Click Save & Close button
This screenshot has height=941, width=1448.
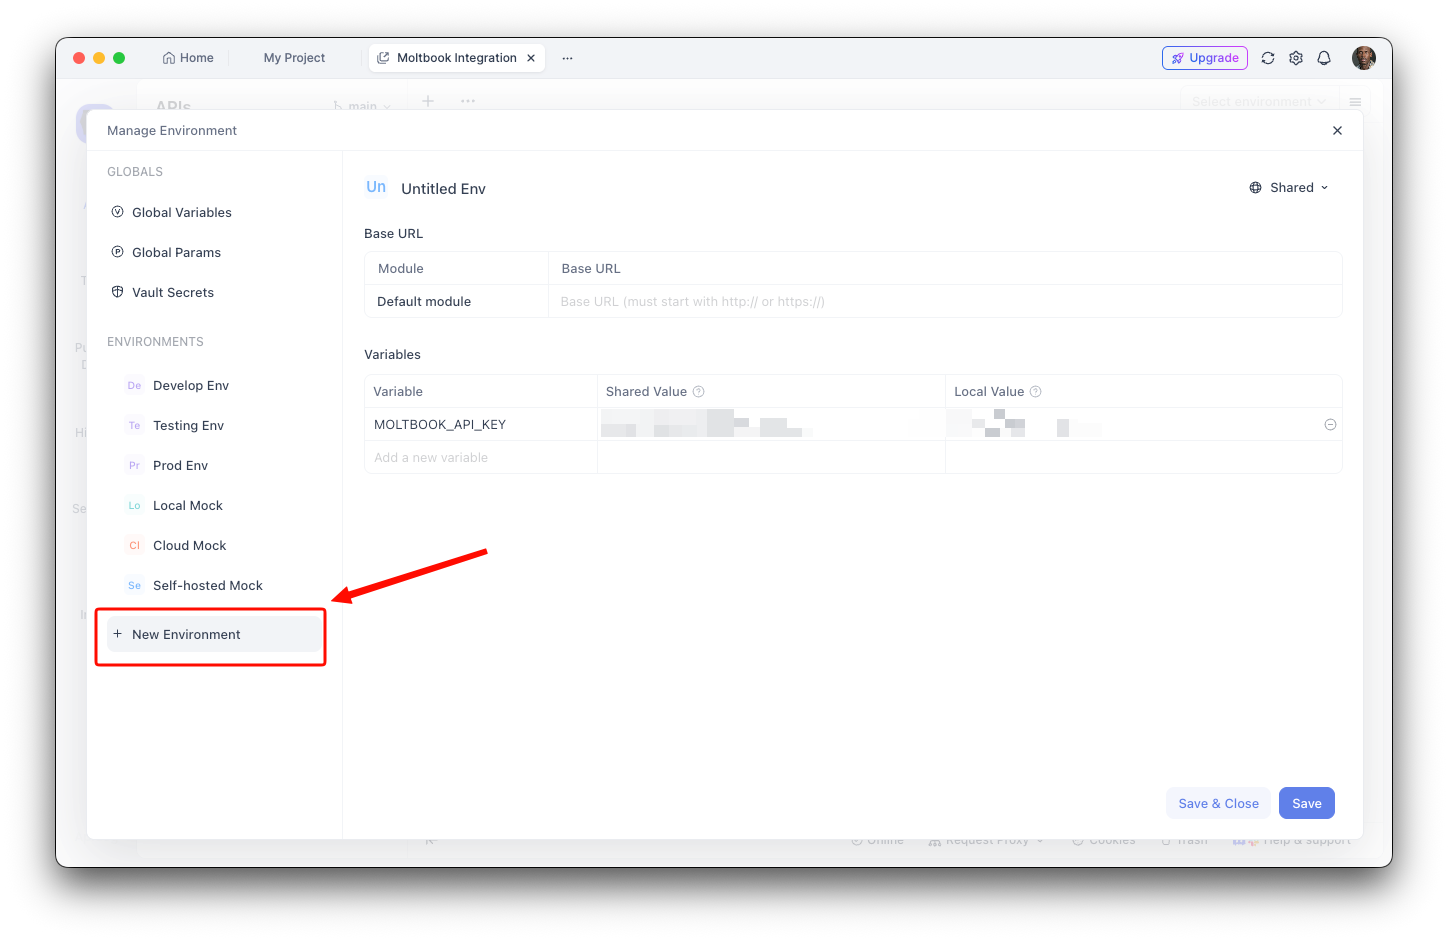coord(1218,803)
